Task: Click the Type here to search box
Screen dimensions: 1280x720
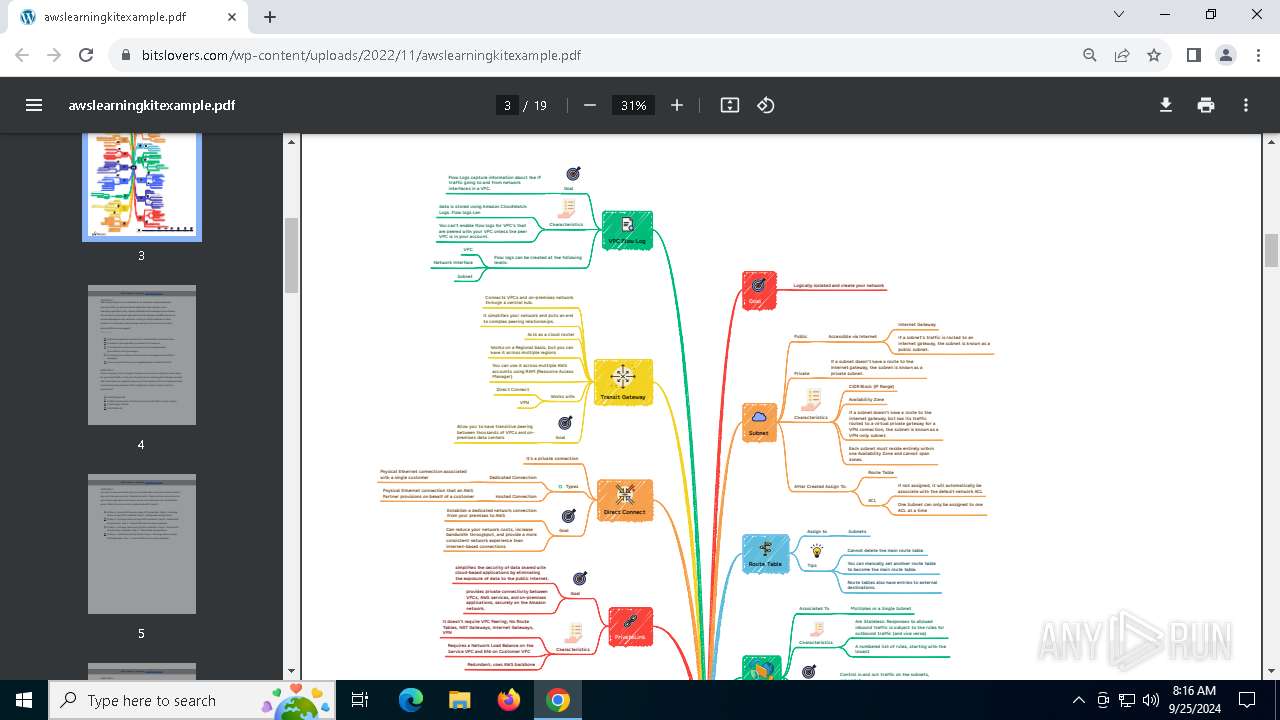Action: coord(192,700)
